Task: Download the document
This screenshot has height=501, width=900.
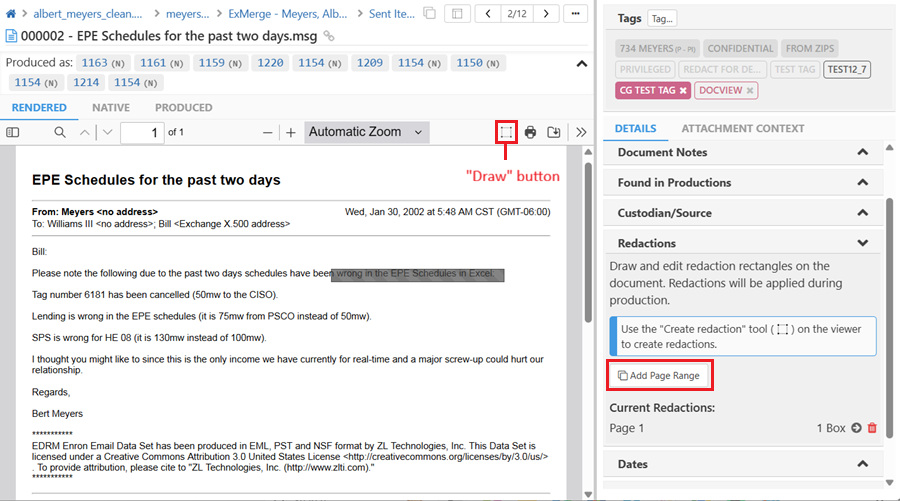Action: click(554, 133)
